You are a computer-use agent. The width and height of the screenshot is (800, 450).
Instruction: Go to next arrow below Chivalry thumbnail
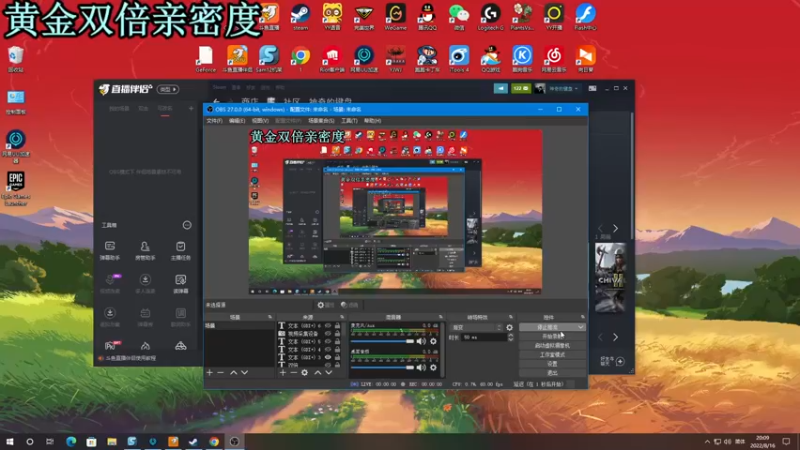[615, 337]
